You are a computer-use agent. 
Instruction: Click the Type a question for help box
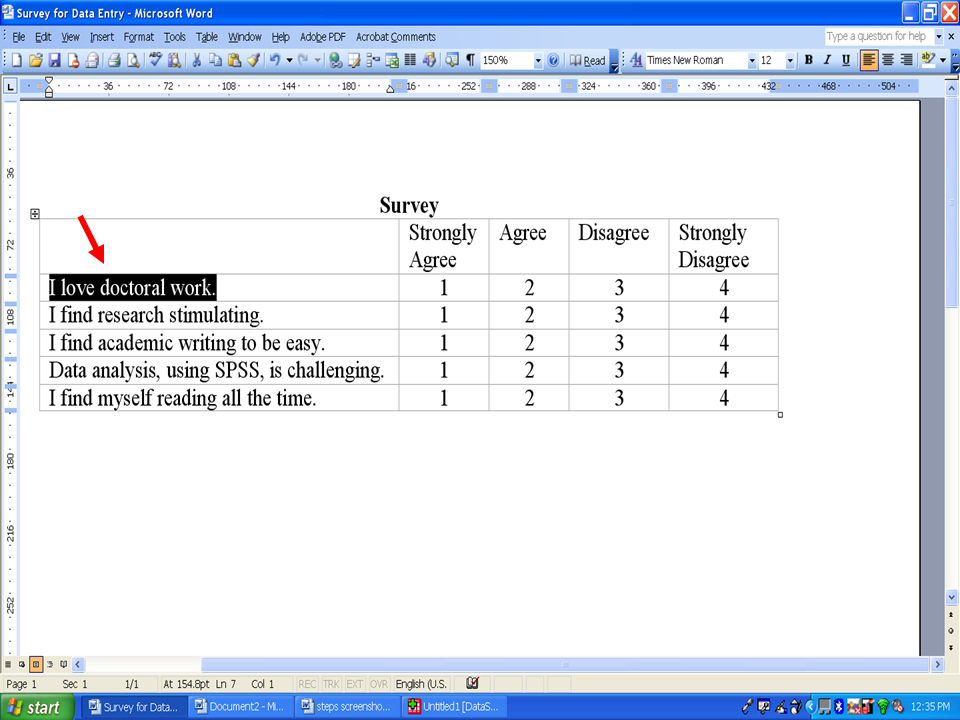876,37
